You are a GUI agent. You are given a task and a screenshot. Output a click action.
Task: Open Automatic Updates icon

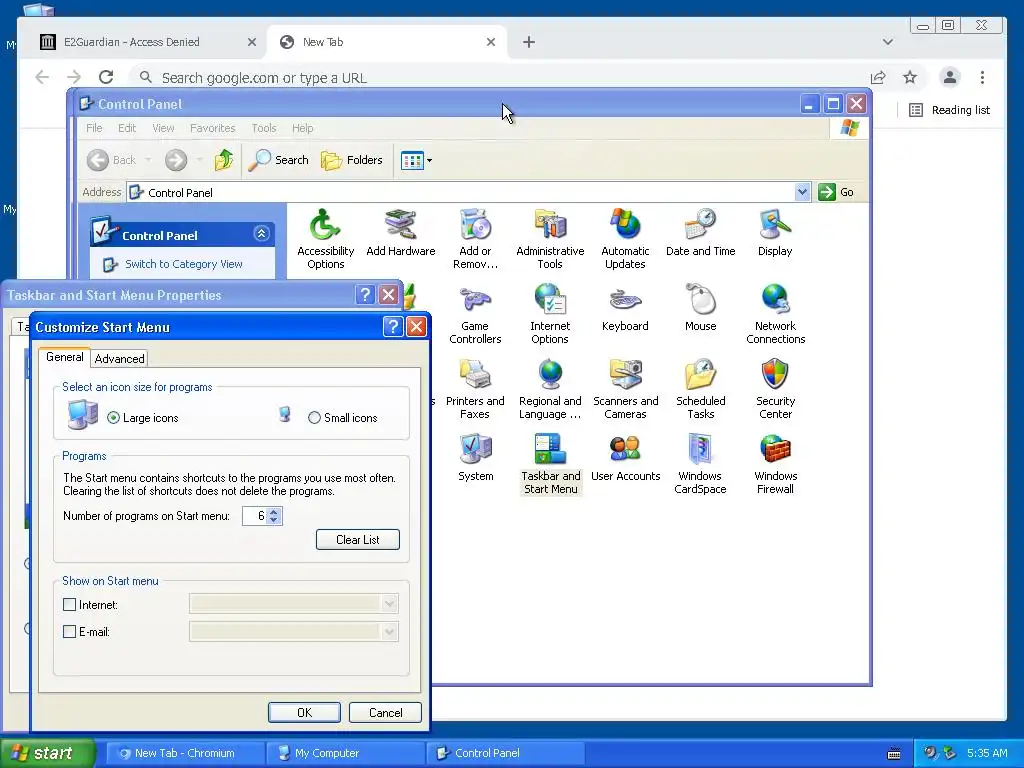coord(625,239)
